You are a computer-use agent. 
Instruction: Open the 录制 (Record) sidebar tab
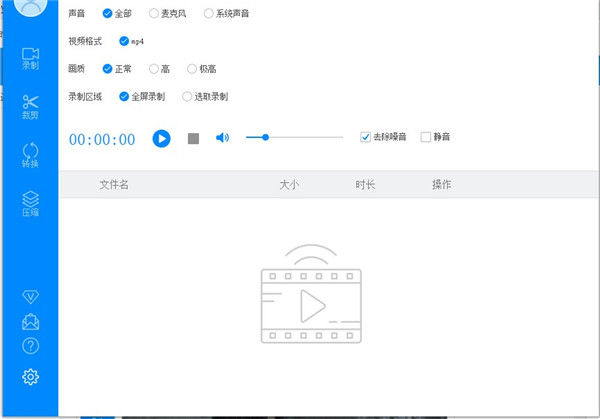pyautogui.click(x=30, y=57)
